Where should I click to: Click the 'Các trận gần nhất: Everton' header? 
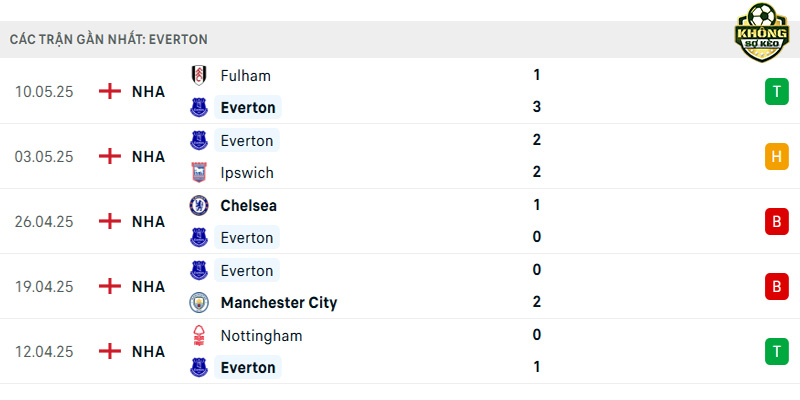pyautogui.click(x=109, y=40)
